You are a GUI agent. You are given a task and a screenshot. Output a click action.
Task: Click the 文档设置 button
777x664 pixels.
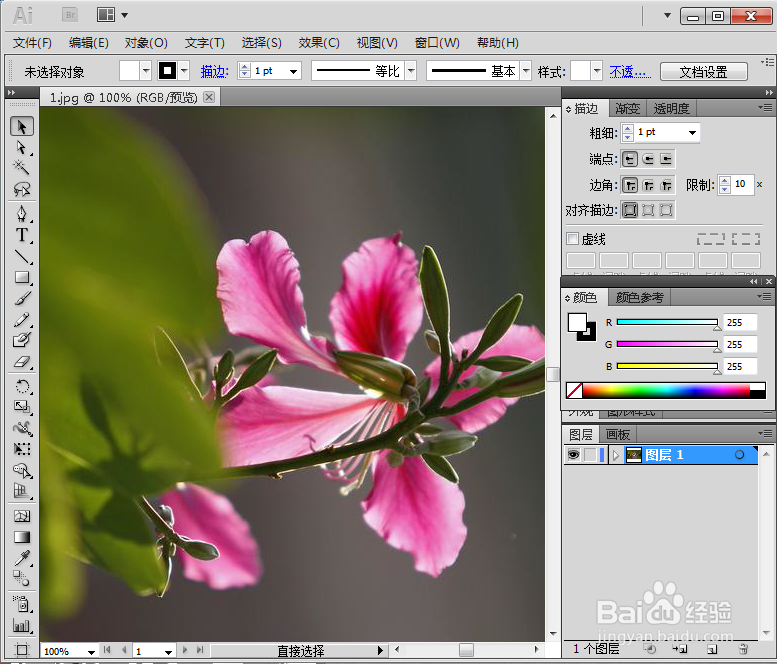coord(704,72)
